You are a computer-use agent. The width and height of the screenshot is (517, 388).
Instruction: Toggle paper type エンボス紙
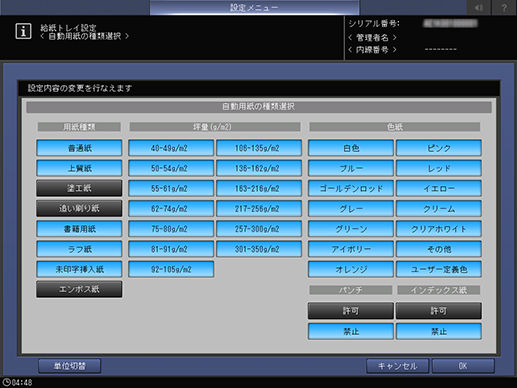[79, 289]
